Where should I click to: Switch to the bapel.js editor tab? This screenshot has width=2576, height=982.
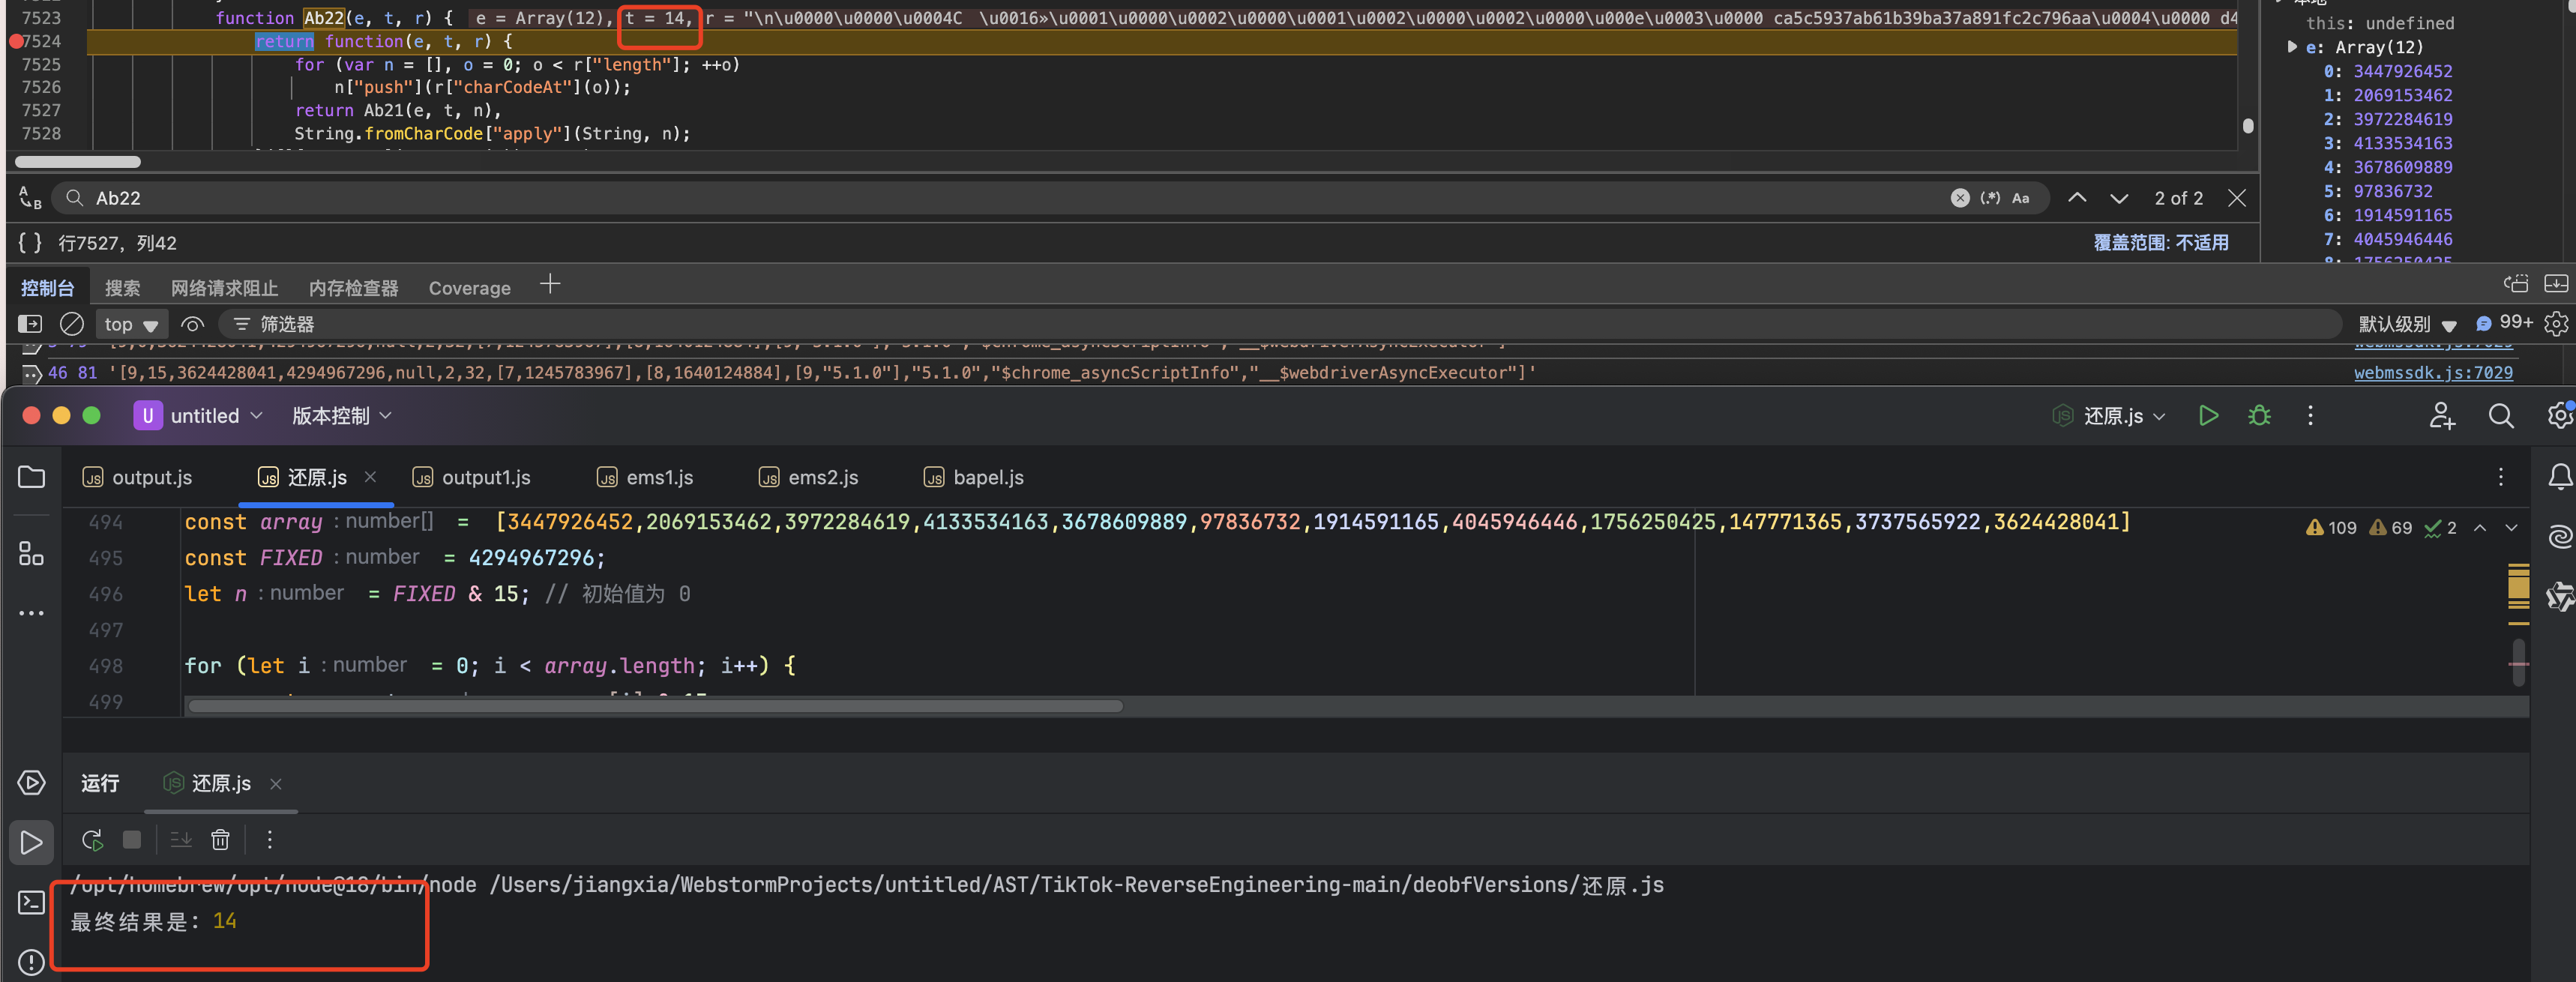click(x=973, y=478)
